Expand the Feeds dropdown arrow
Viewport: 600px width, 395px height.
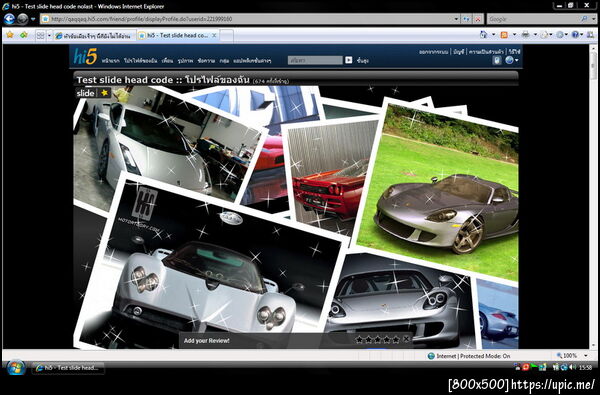click(x=514, y=35)
